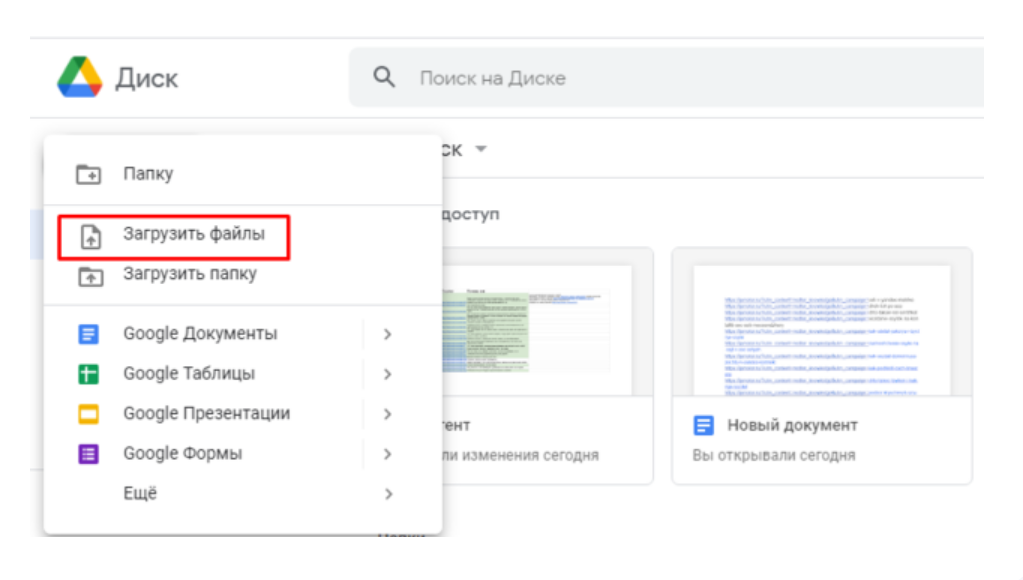Click the Google Drive logo icon
1023x580 pixels.
[x=80, y=77]
